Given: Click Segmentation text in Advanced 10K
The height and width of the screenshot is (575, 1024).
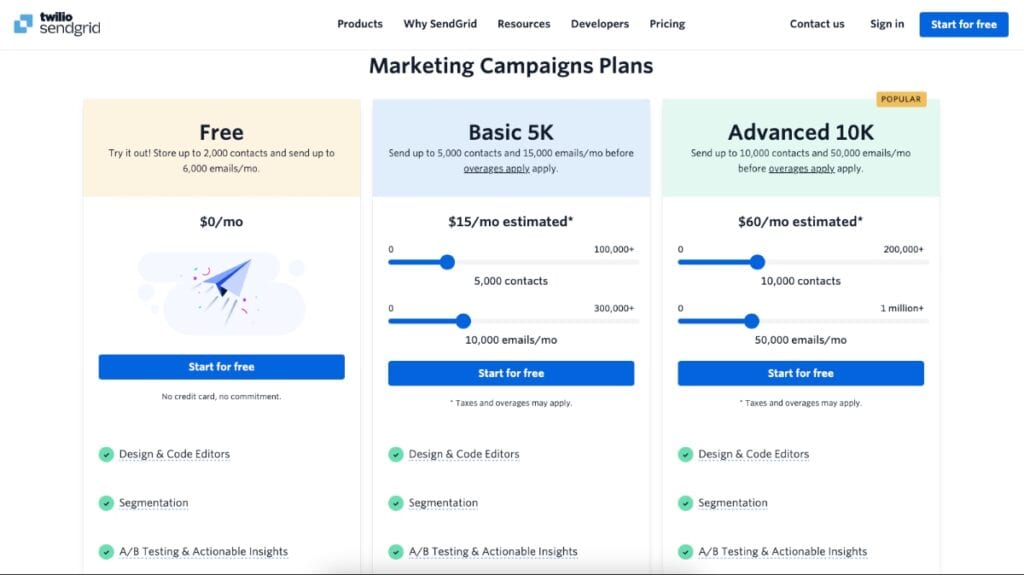Looking at the screenshot, I should pyautogui.click(x=733, y=503).
